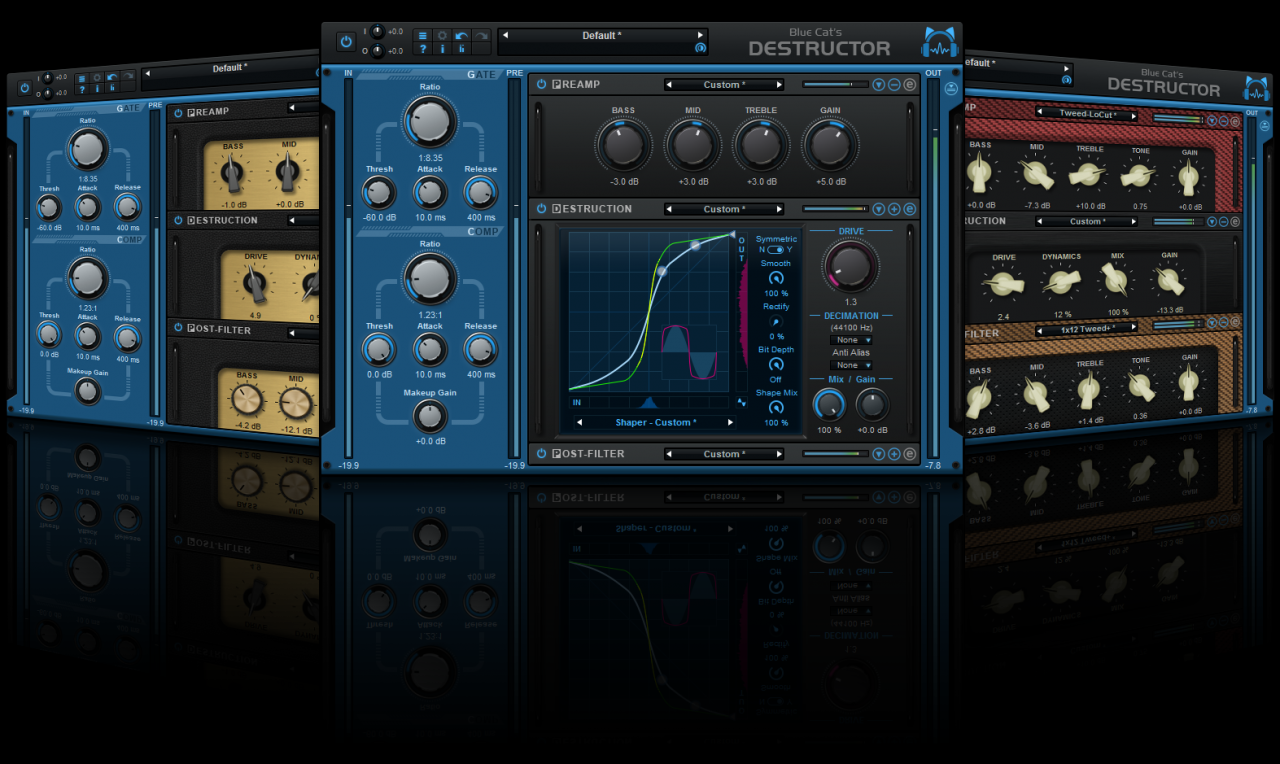Click previous arrow of Shaper - Custom selector

(x=579, y=423)
